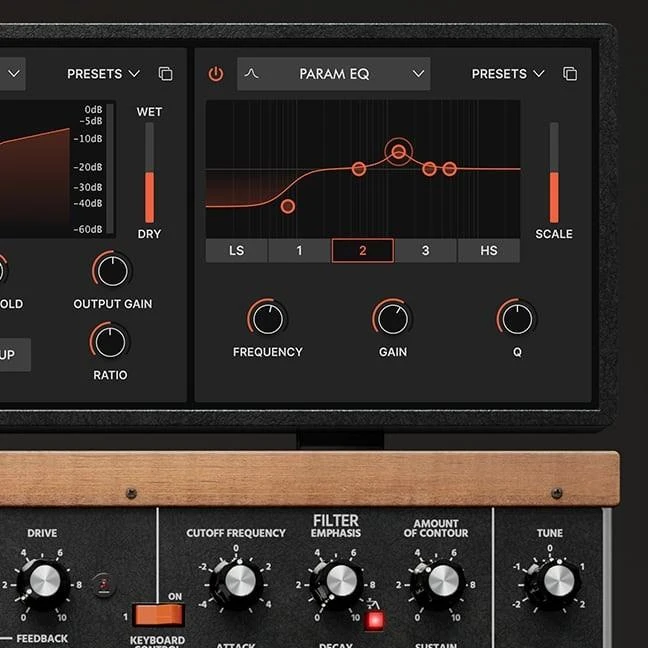648x648 pixels.
Task: Expand the compressor effect type dropdown chevron
Action: [14, 74]
